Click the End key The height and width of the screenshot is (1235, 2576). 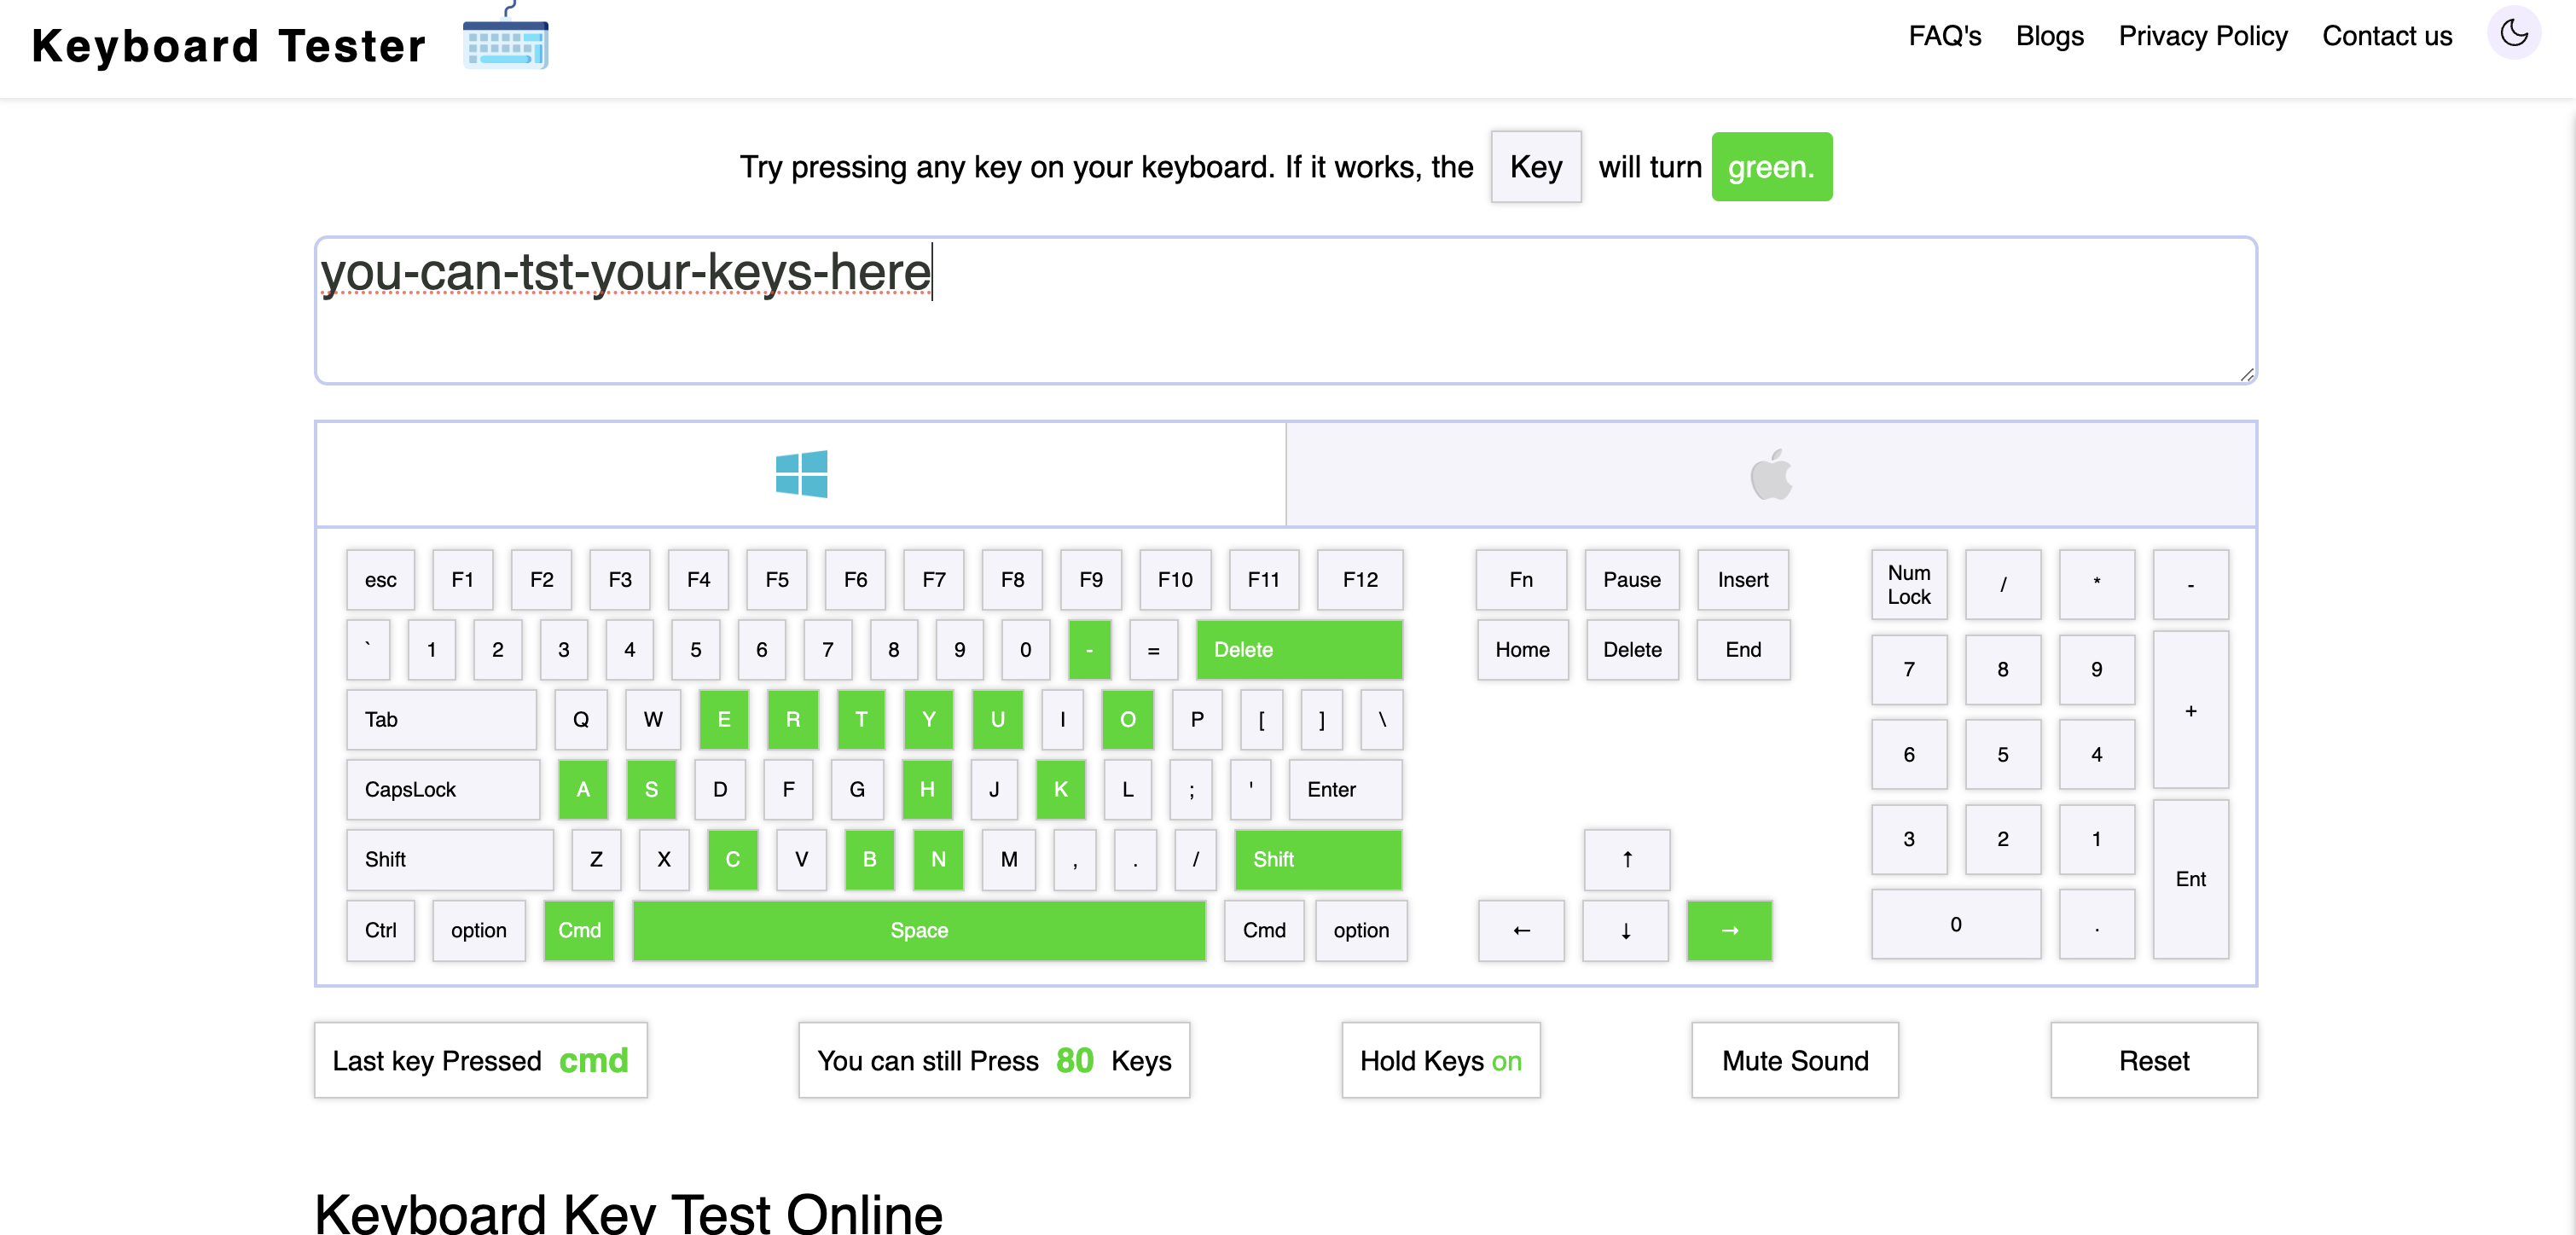coord(1743,650)
